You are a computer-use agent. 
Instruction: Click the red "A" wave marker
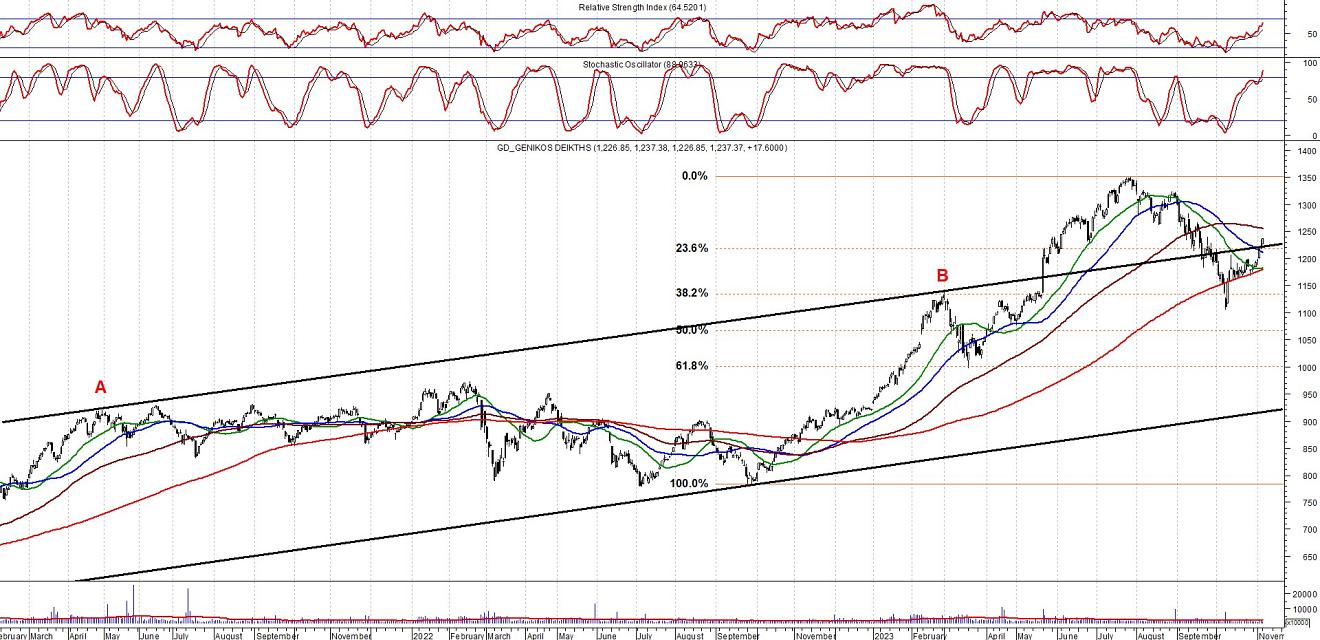tap(100, 387)
